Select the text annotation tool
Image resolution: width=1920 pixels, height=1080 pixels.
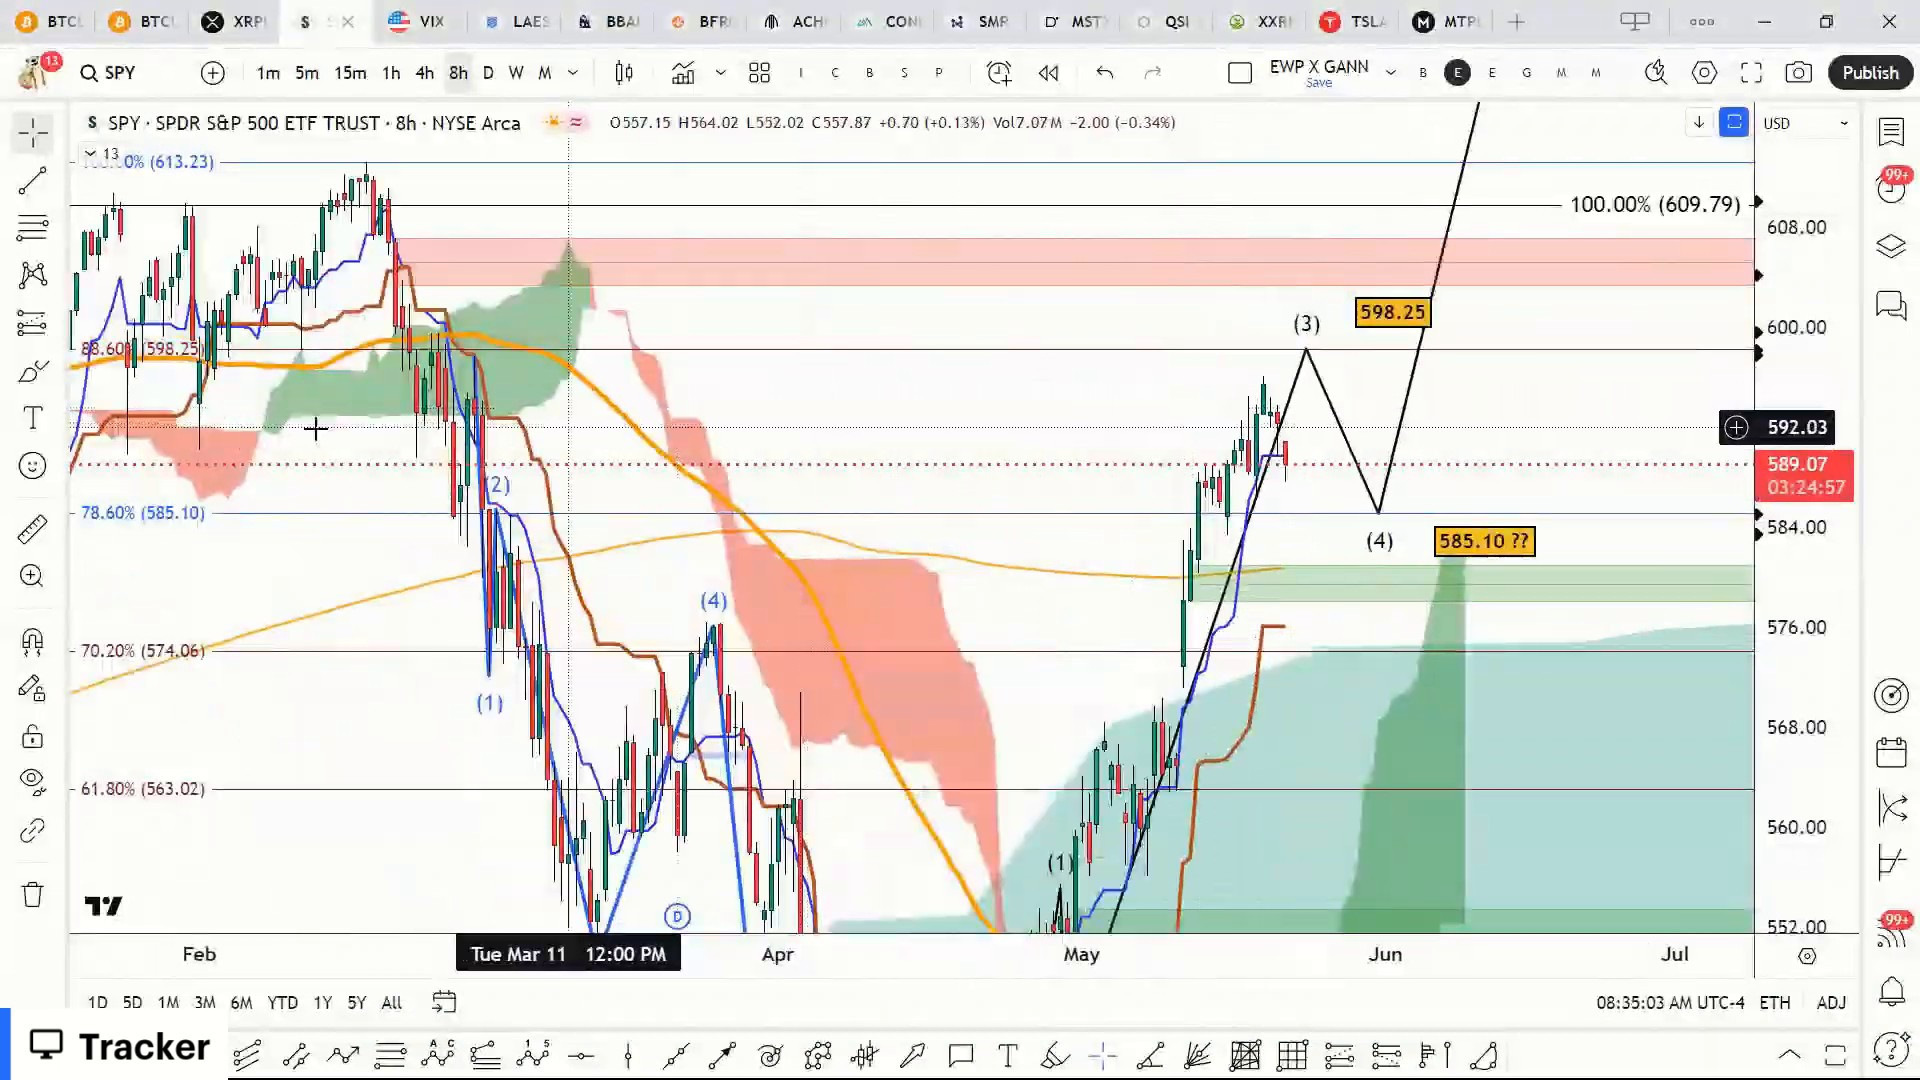[x=32, y=418]
